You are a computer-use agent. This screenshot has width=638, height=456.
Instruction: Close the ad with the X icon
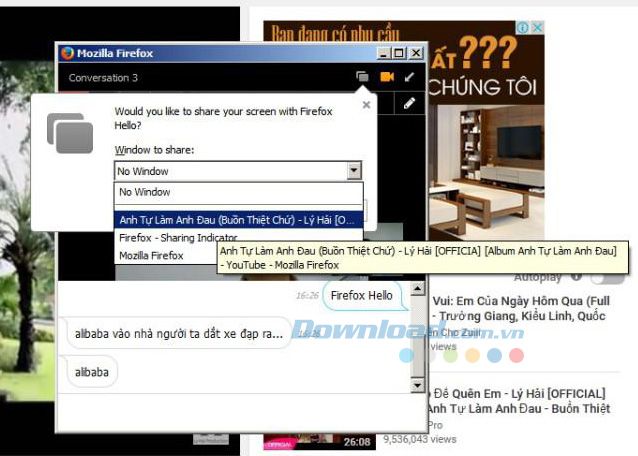click(x=537, y=28)
